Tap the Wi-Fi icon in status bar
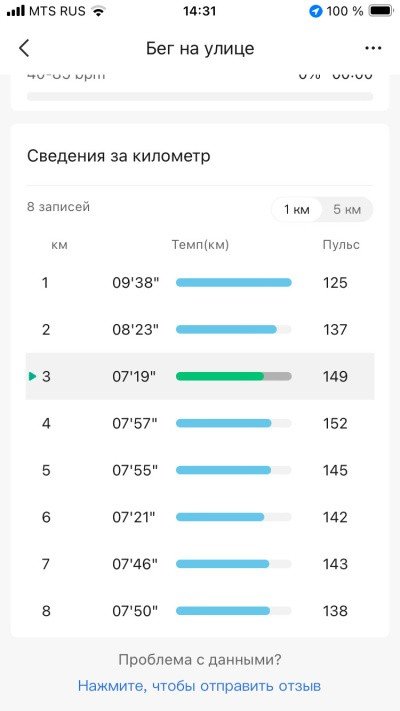The height and width of the screenshot is (711, 400). 98,11
